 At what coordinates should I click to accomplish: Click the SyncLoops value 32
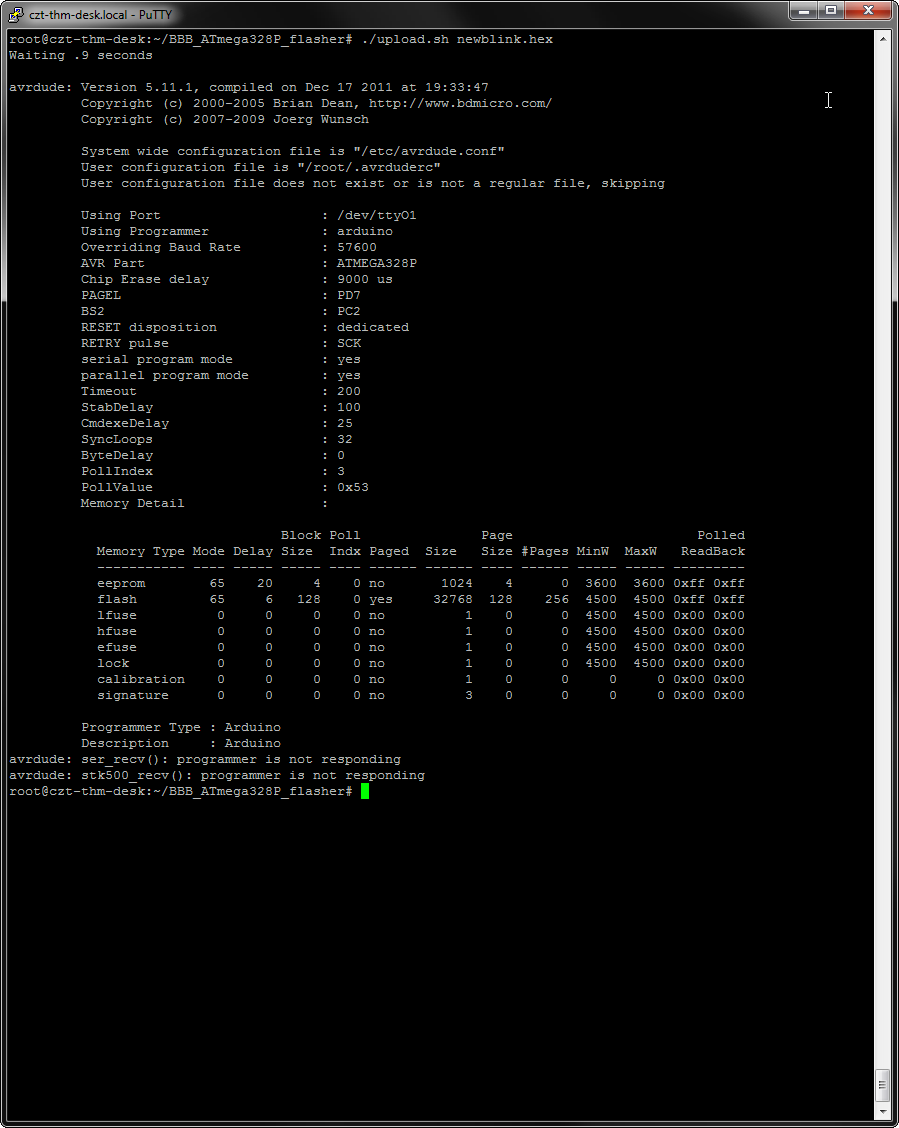344,440
